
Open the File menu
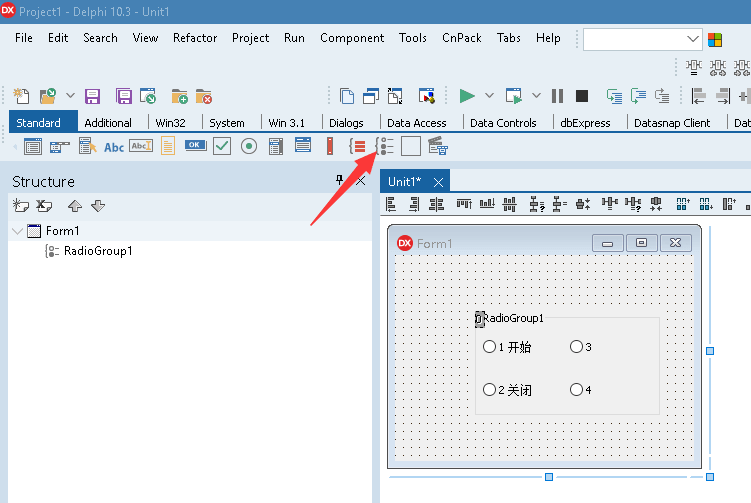click(x=23, y=38)
